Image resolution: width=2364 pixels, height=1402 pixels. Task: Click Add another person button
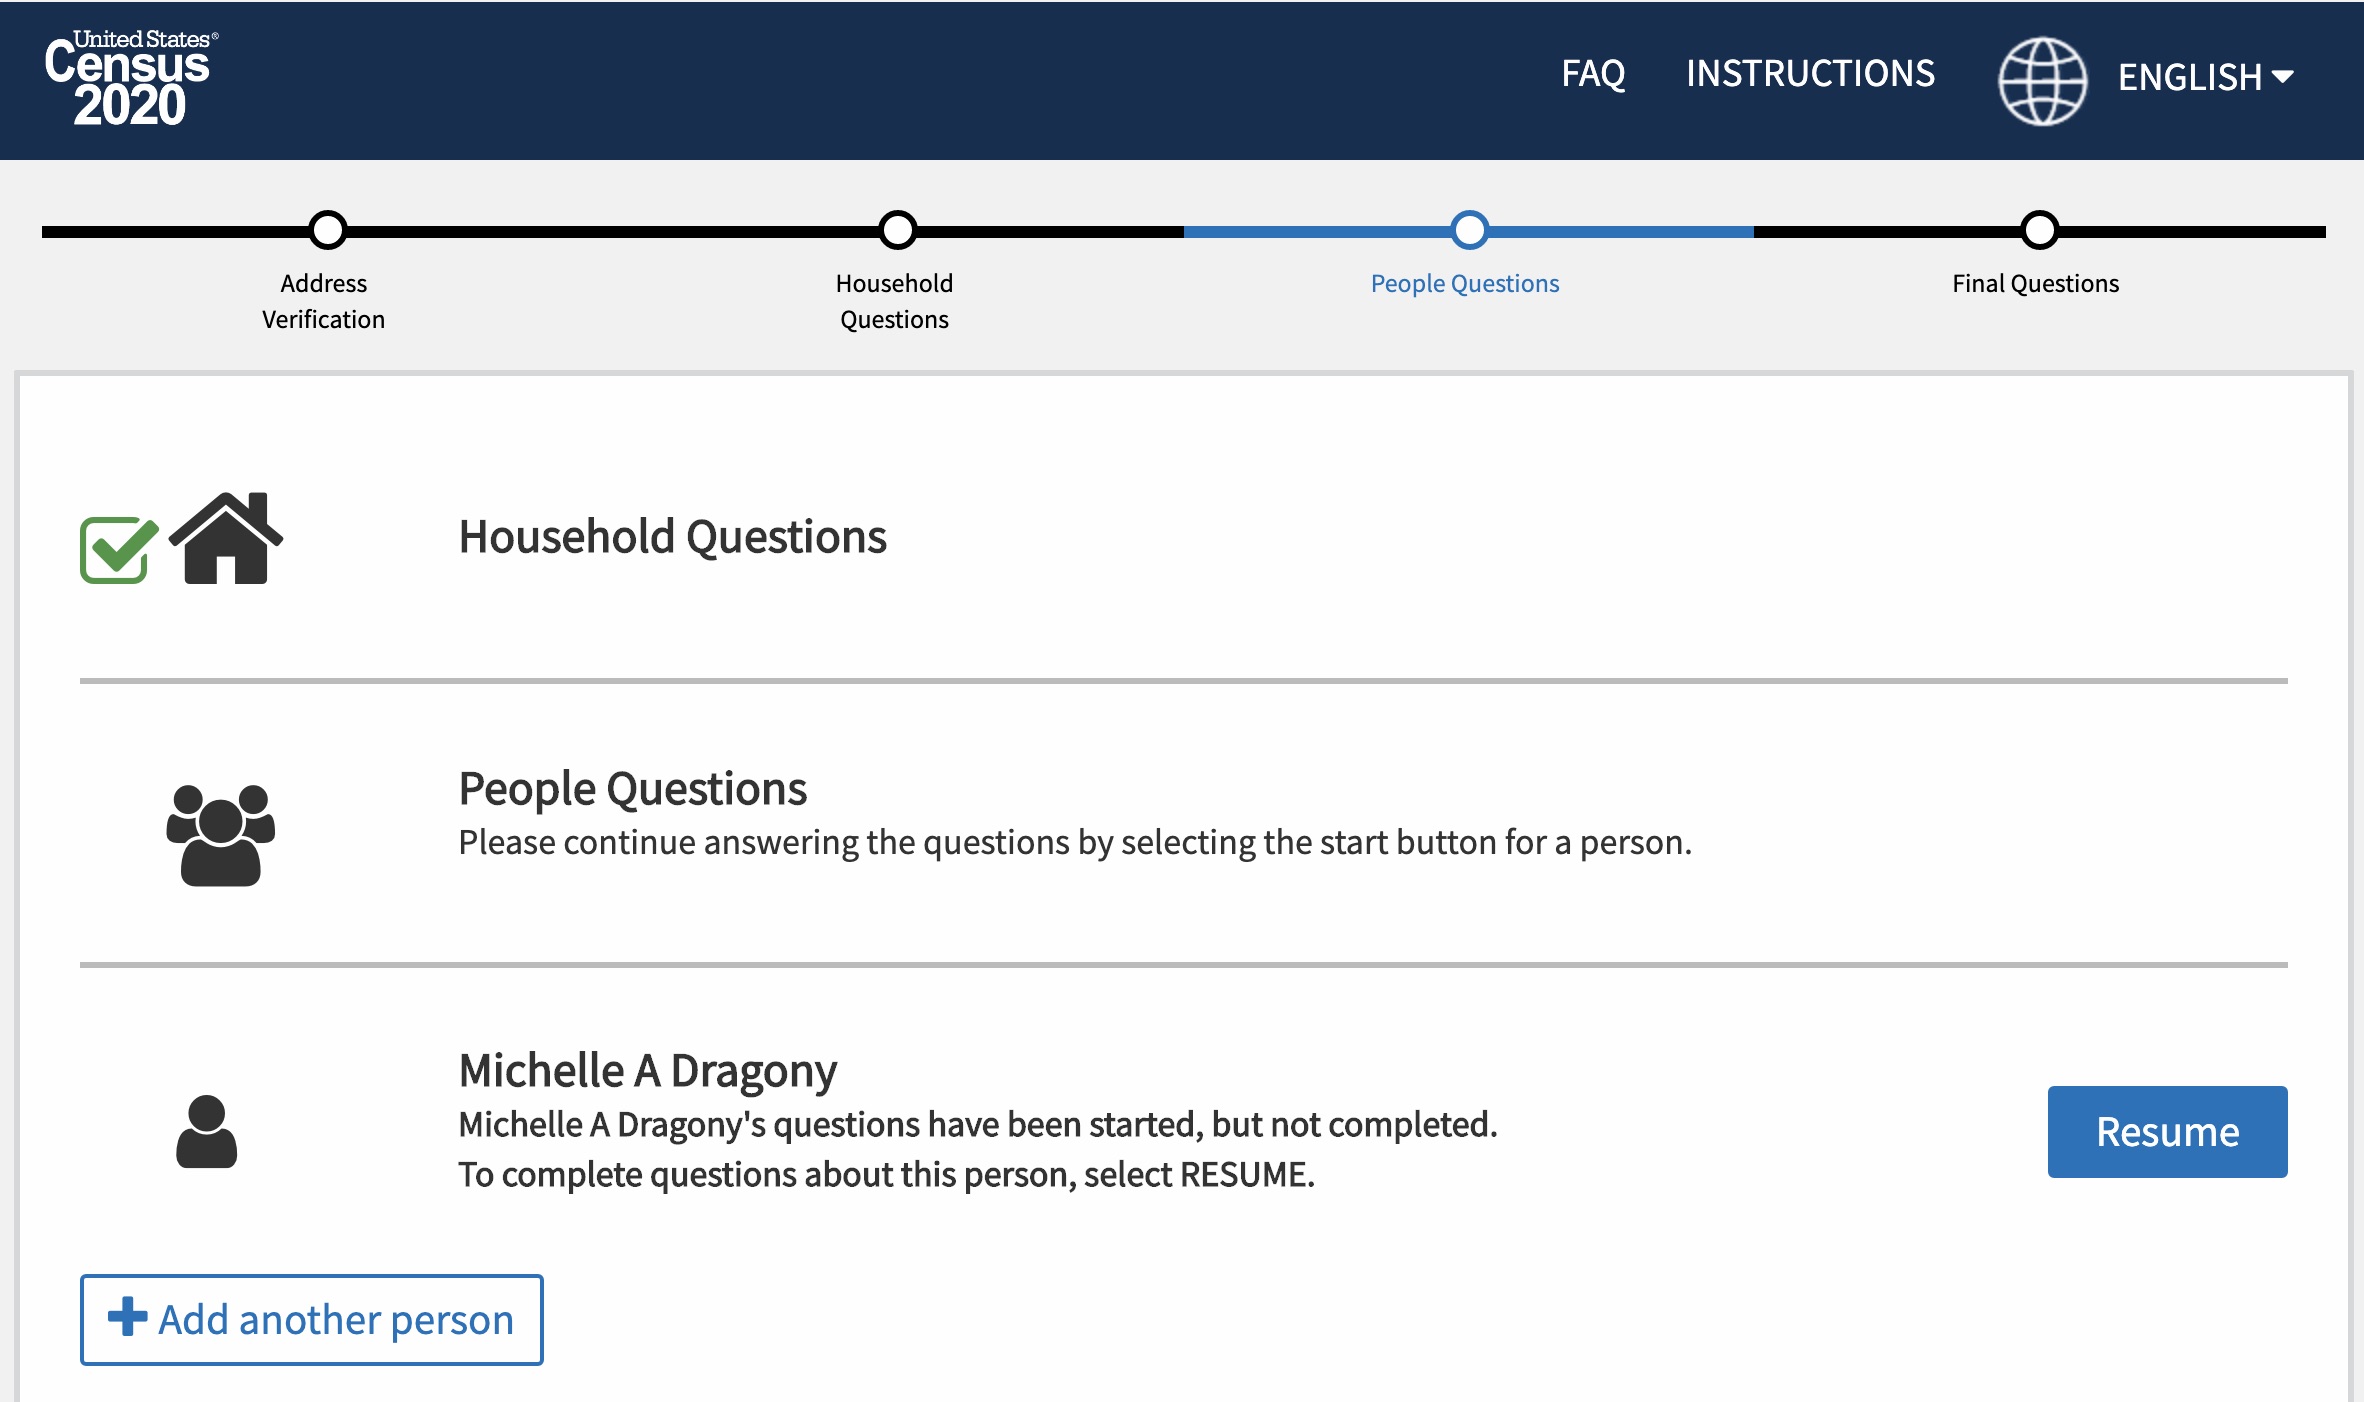(312, 1319)
